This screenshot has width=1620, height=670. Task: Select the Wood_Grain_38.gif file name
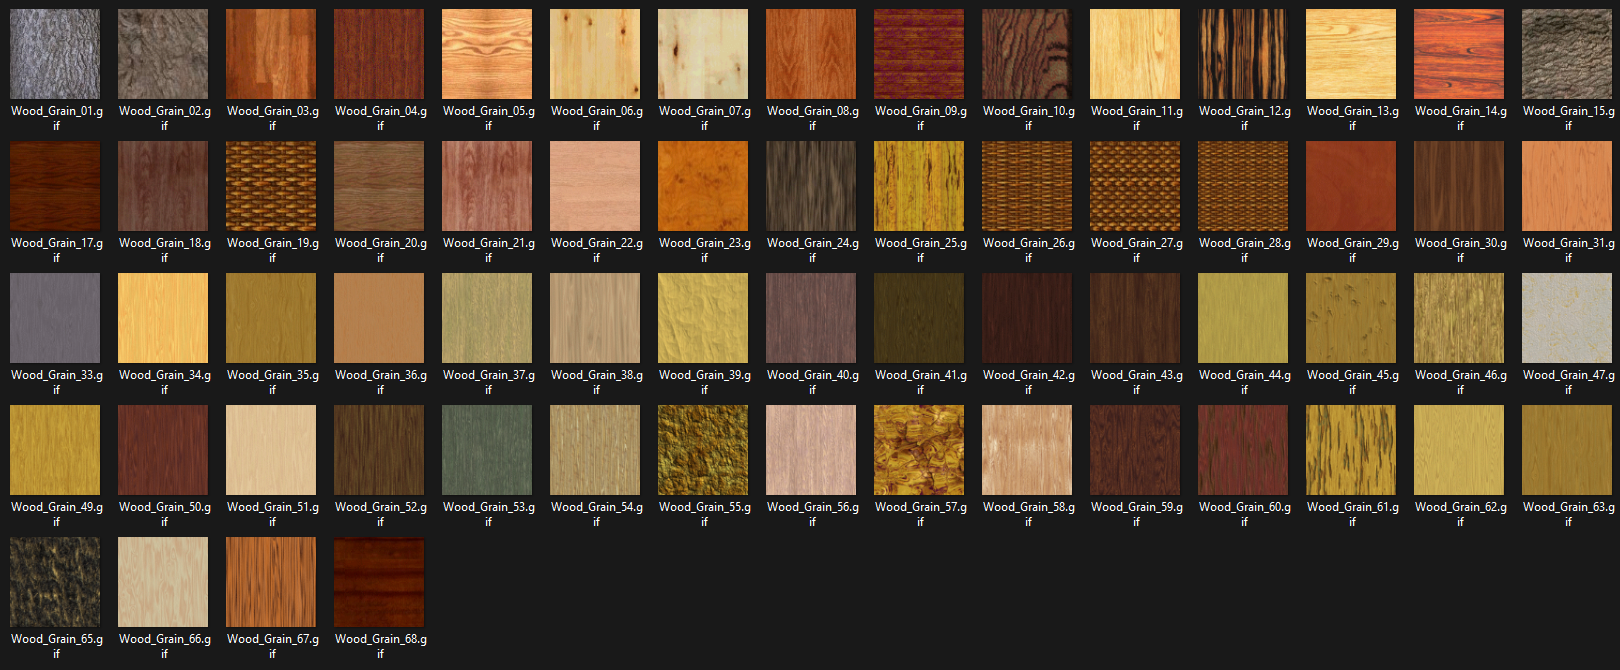[x=596, y=382]
